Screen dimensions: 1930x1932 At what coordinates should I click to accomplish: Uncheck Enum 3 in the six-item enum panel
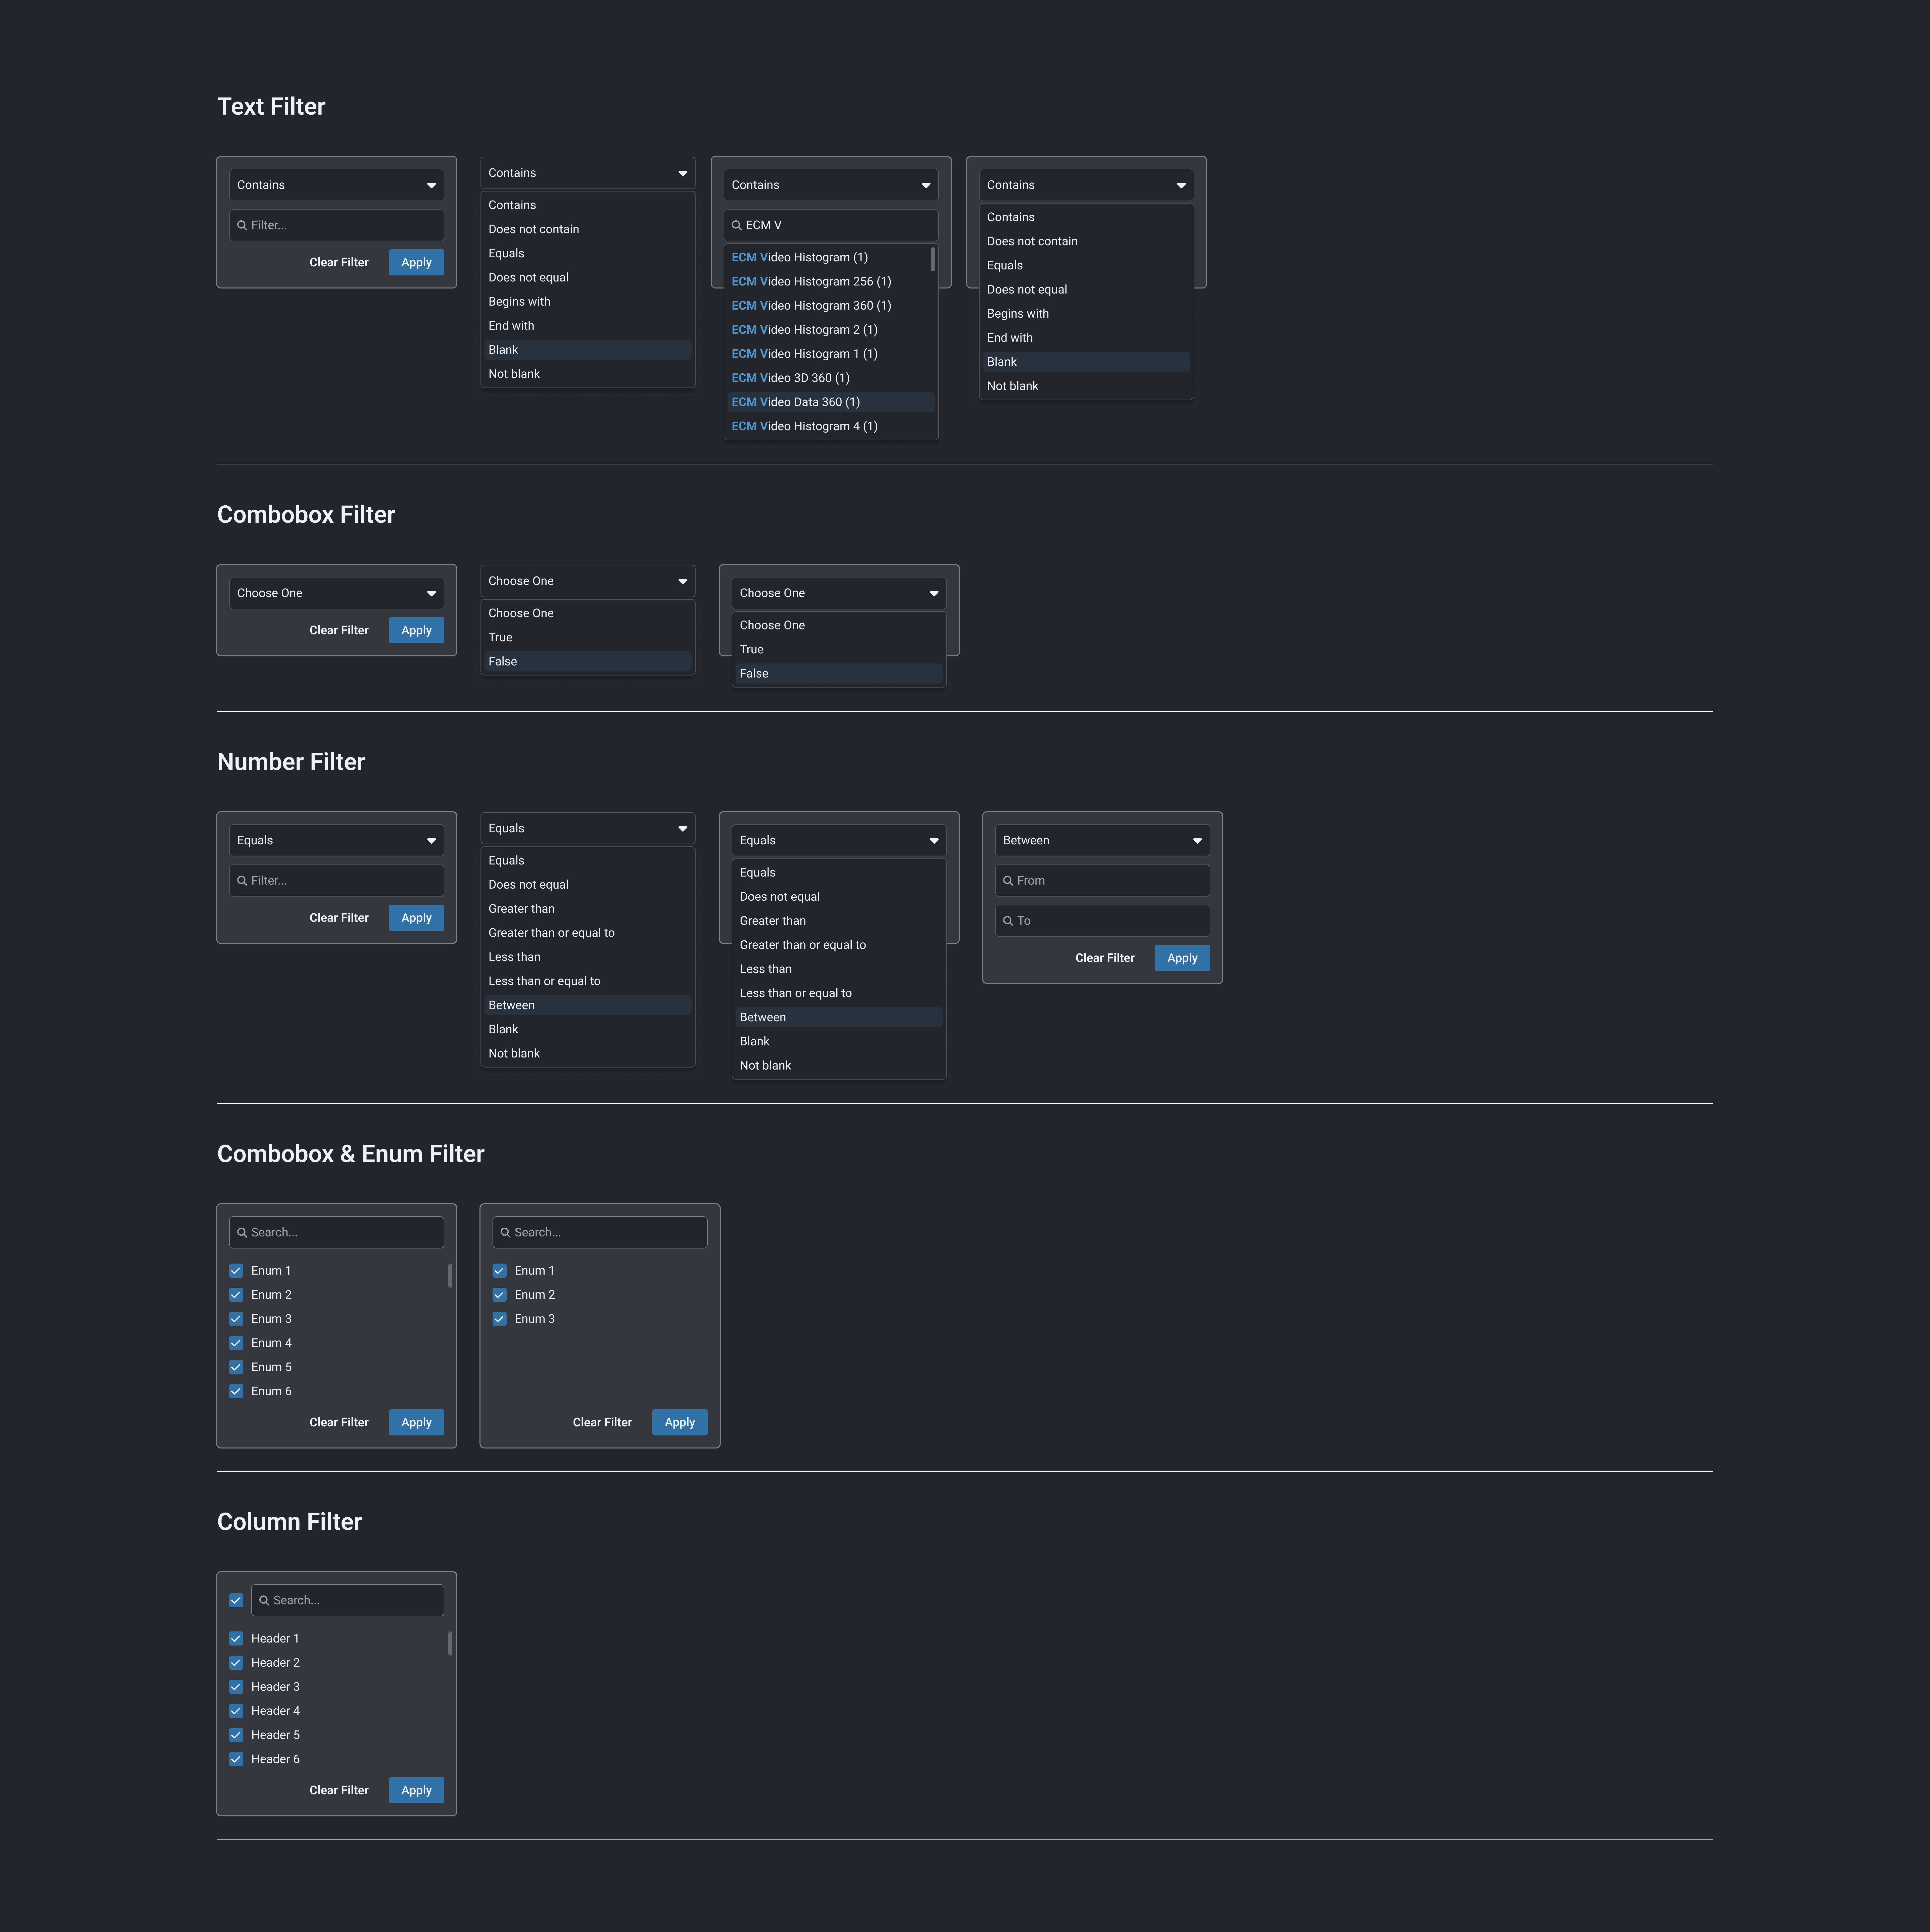pos(236,1319)
